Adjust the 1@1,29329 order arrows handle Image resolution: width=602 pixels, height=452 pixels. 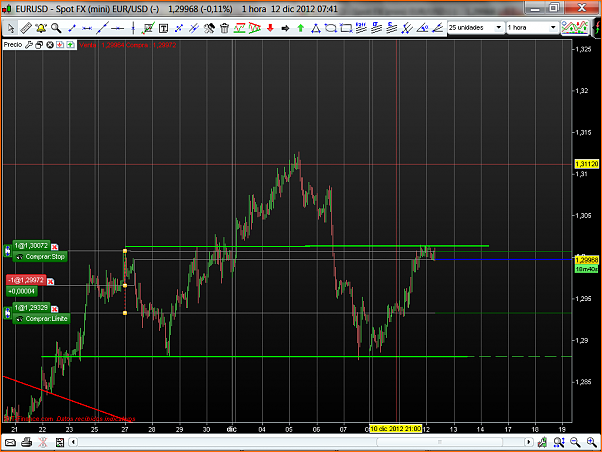7,313
